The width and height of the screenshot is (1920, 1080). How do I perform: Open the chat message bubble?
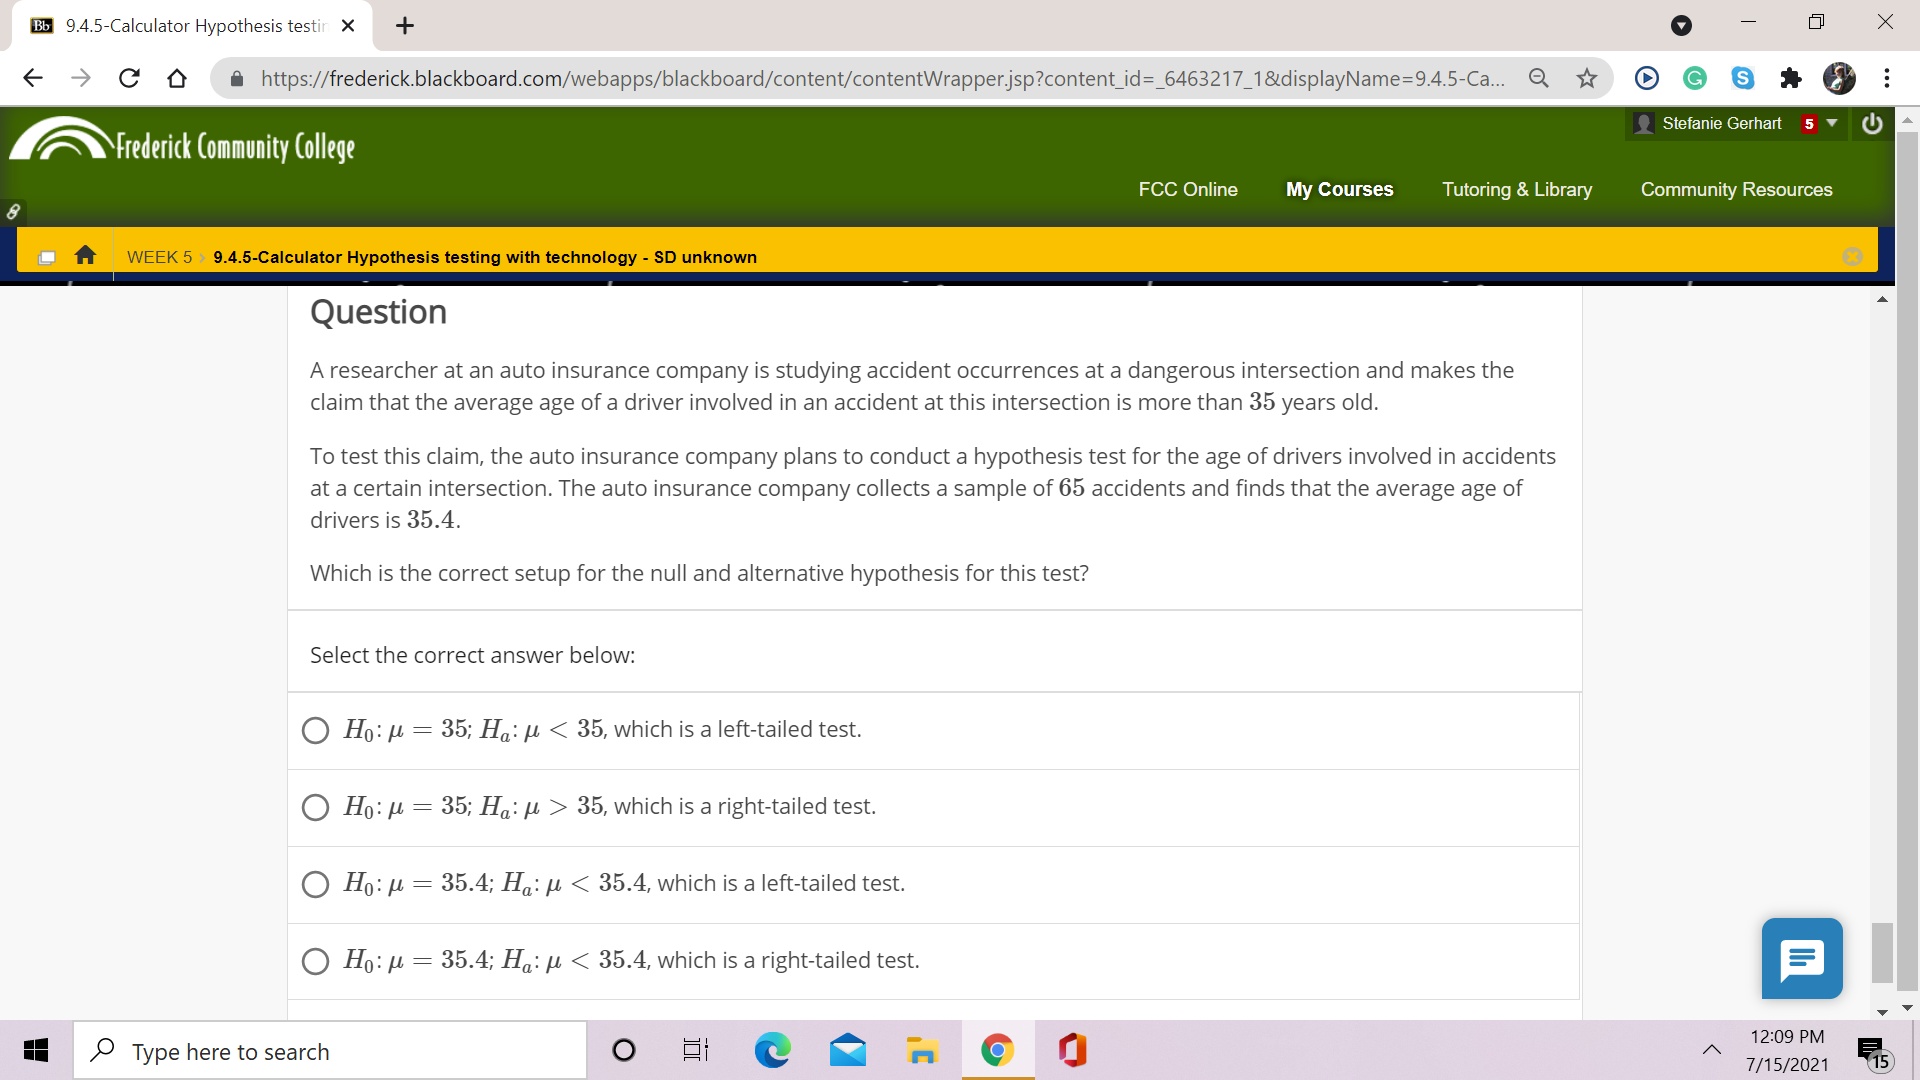tap(1802, 958)
